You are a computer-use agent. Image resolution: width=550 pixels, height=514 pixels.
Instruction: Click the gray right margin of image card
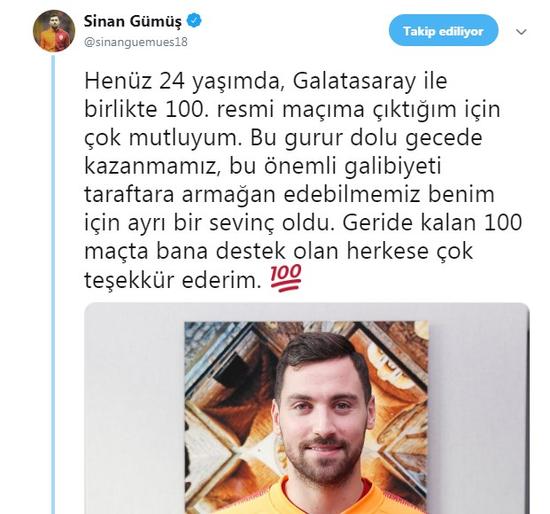[479, 409]
